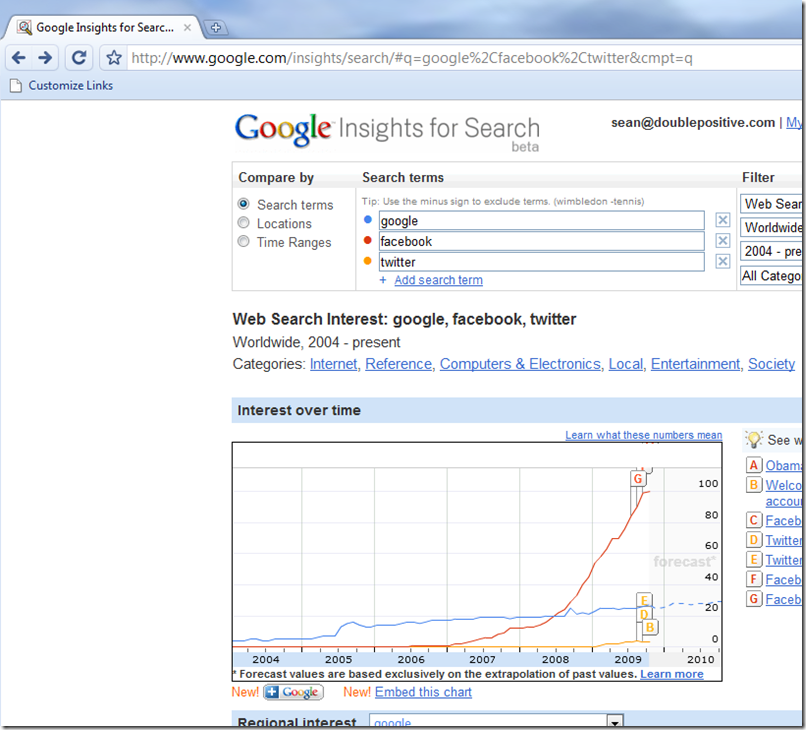Open the 2004 - present date dropdown

tap(771, 251)
